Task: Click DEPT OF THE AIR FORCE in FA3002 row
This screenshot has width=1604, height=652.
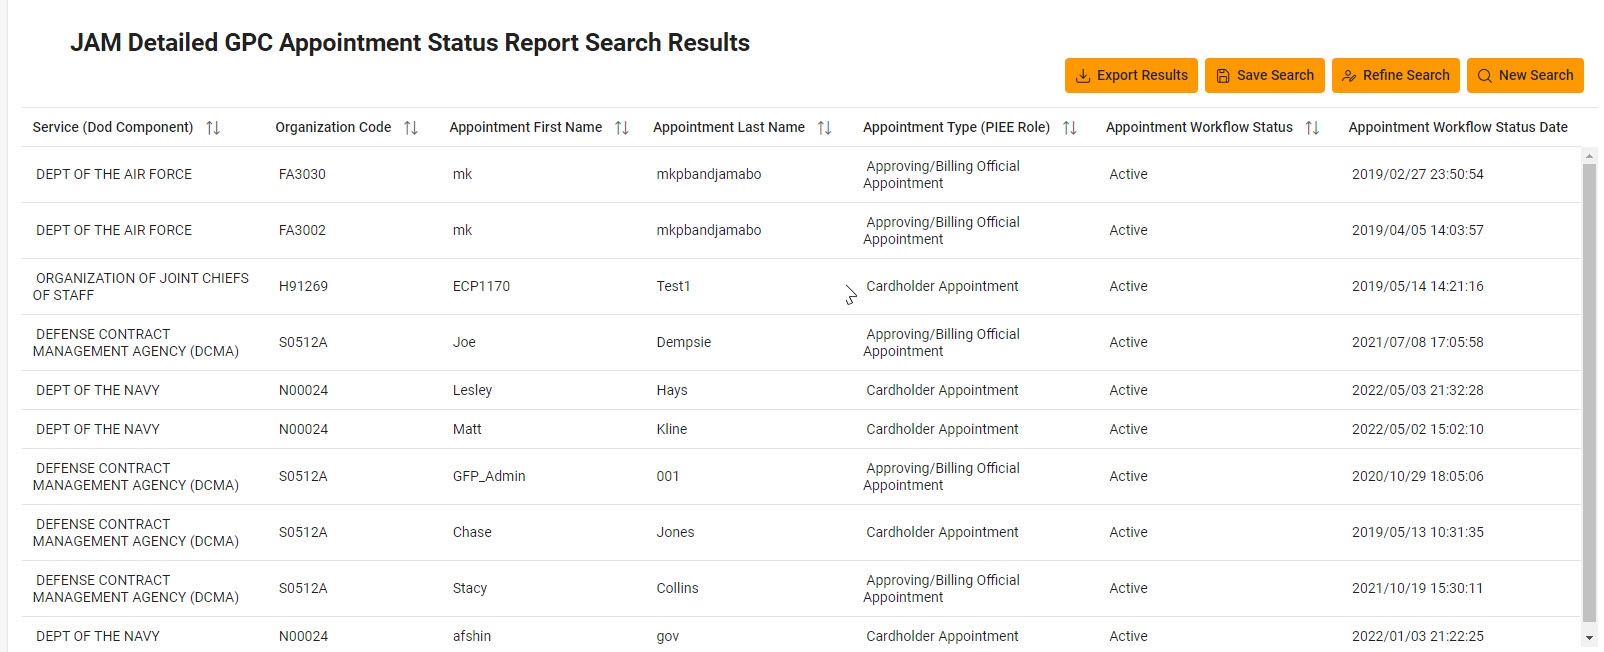Action: pyautogui.click(x=114, y=230)
